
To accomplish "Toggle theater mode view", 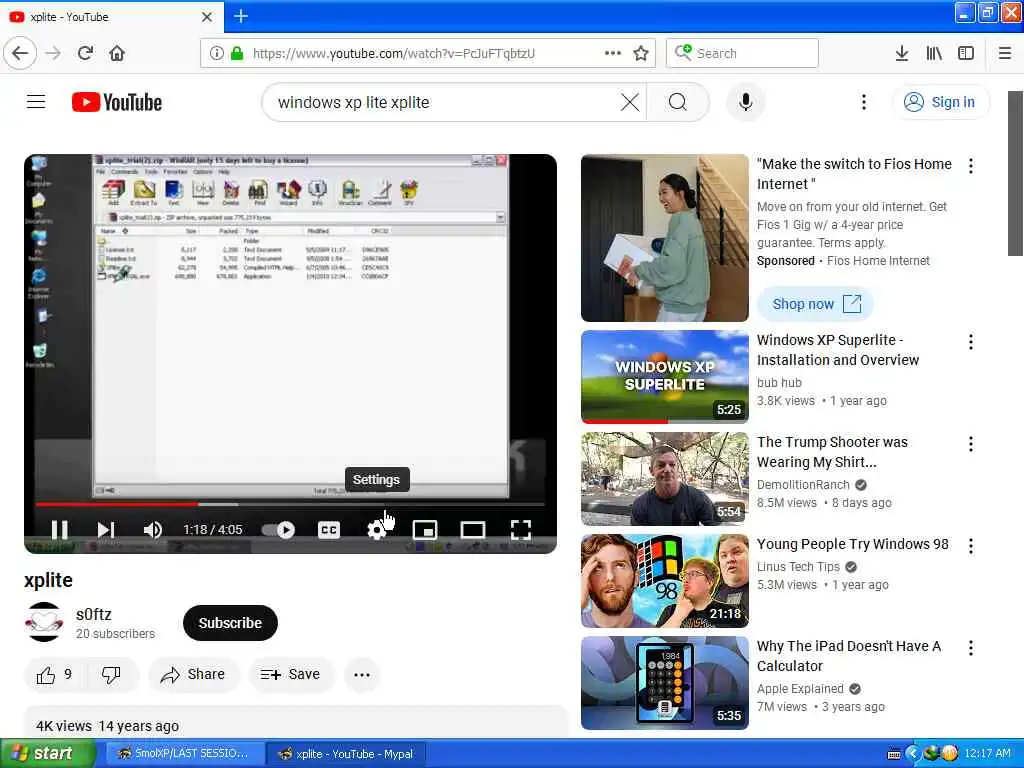I will 473,530.
